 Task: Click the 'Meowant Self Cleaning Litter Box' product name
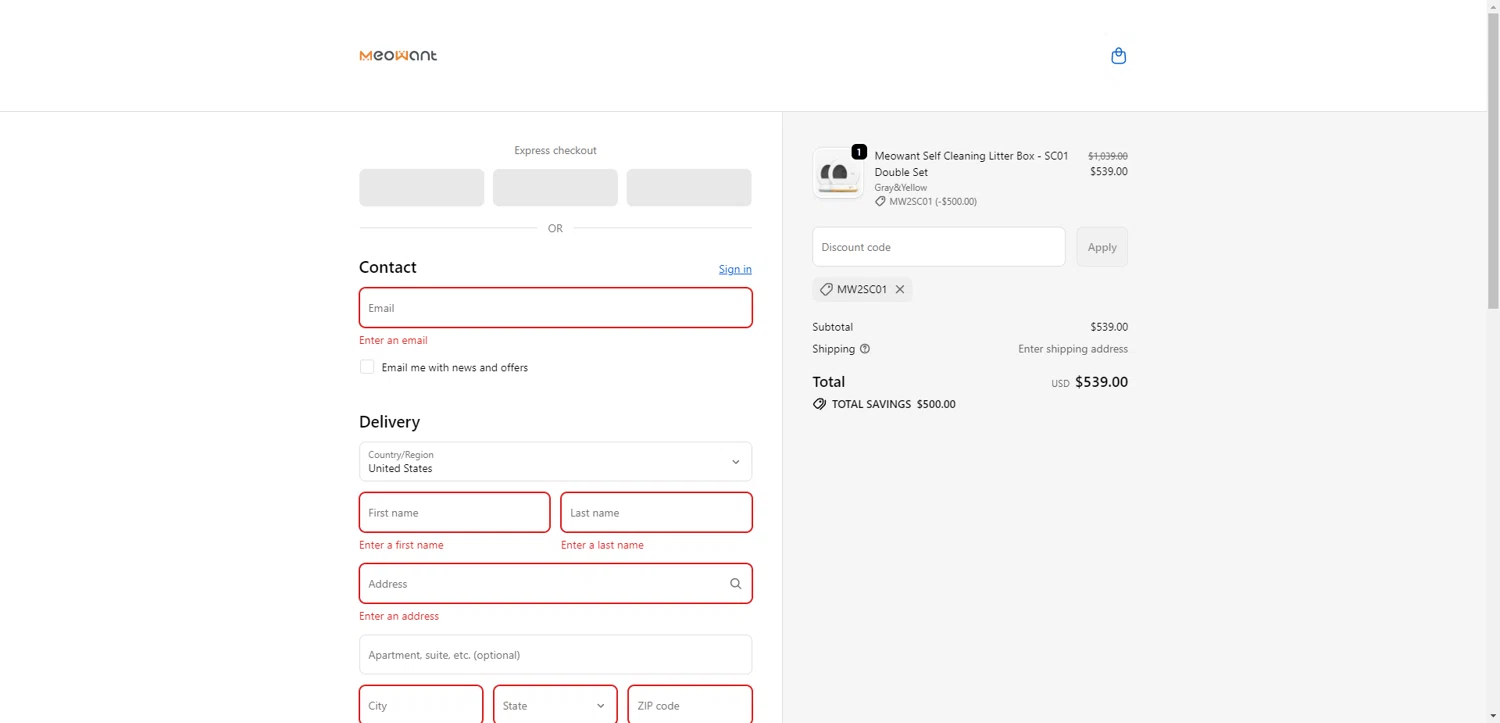(x=971, y=164)
